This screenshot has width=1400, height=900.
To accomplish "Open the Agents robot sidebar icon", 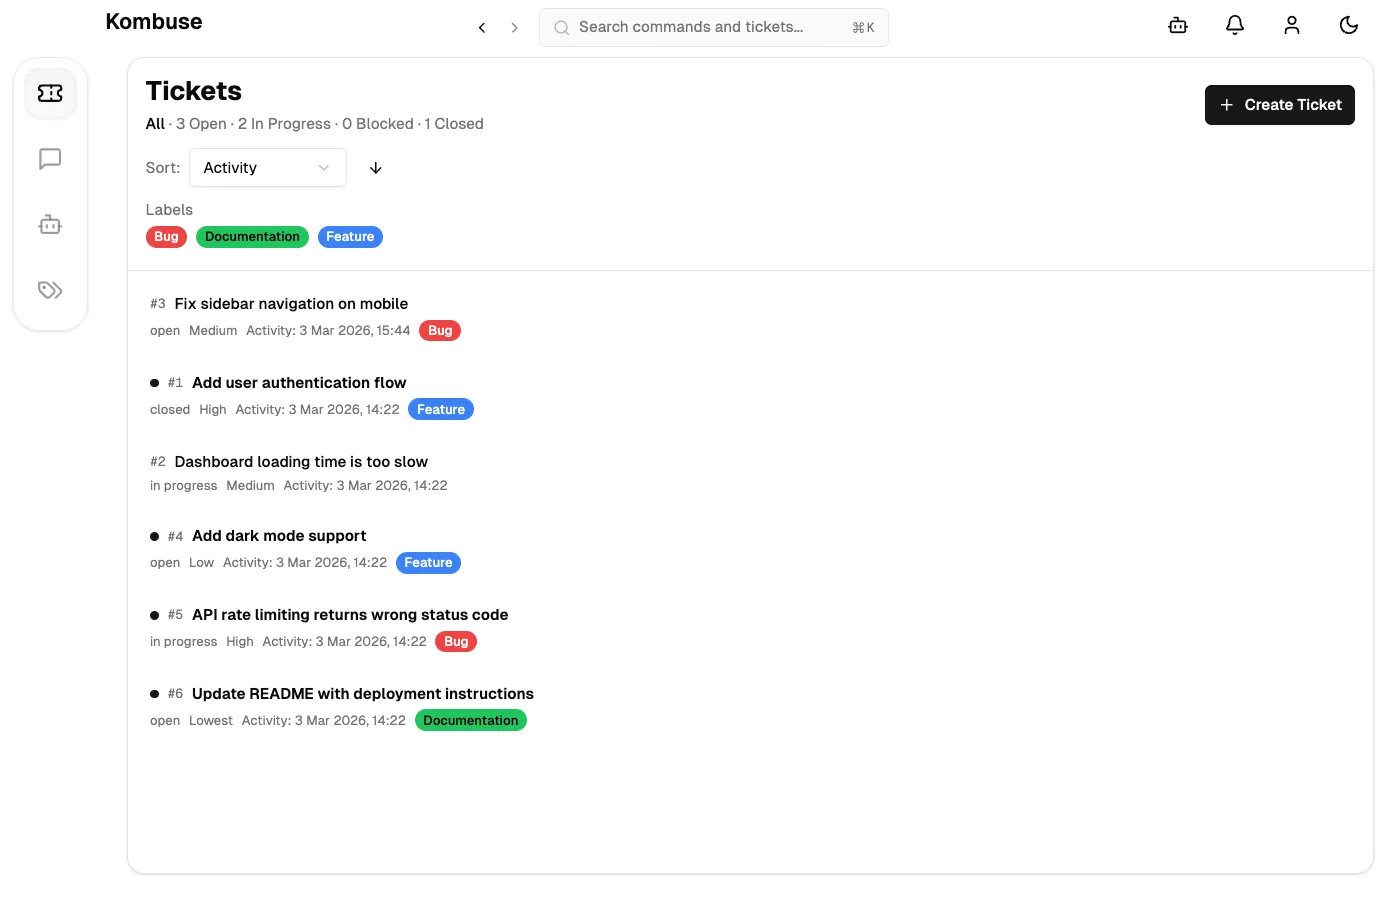I will [x=50, y=225].
